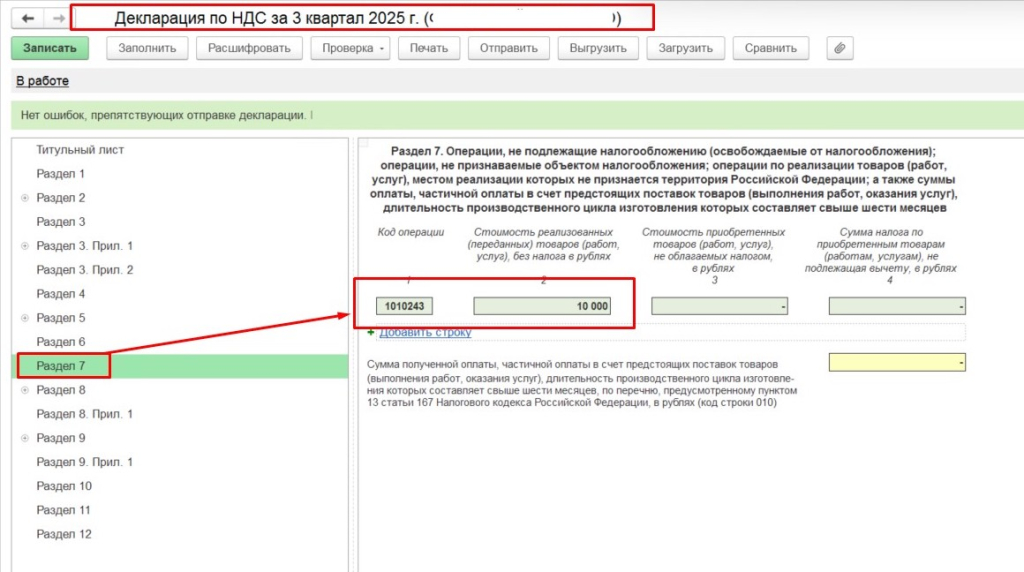Go forward with the right arrow

click(x=58, y=18)
